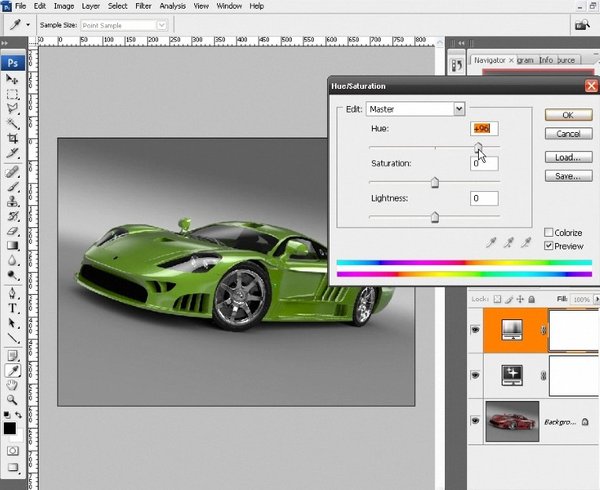Expand the layer Fill percentage dropdown
This screenshot has width=600, height=490.
tap(594, 299)
